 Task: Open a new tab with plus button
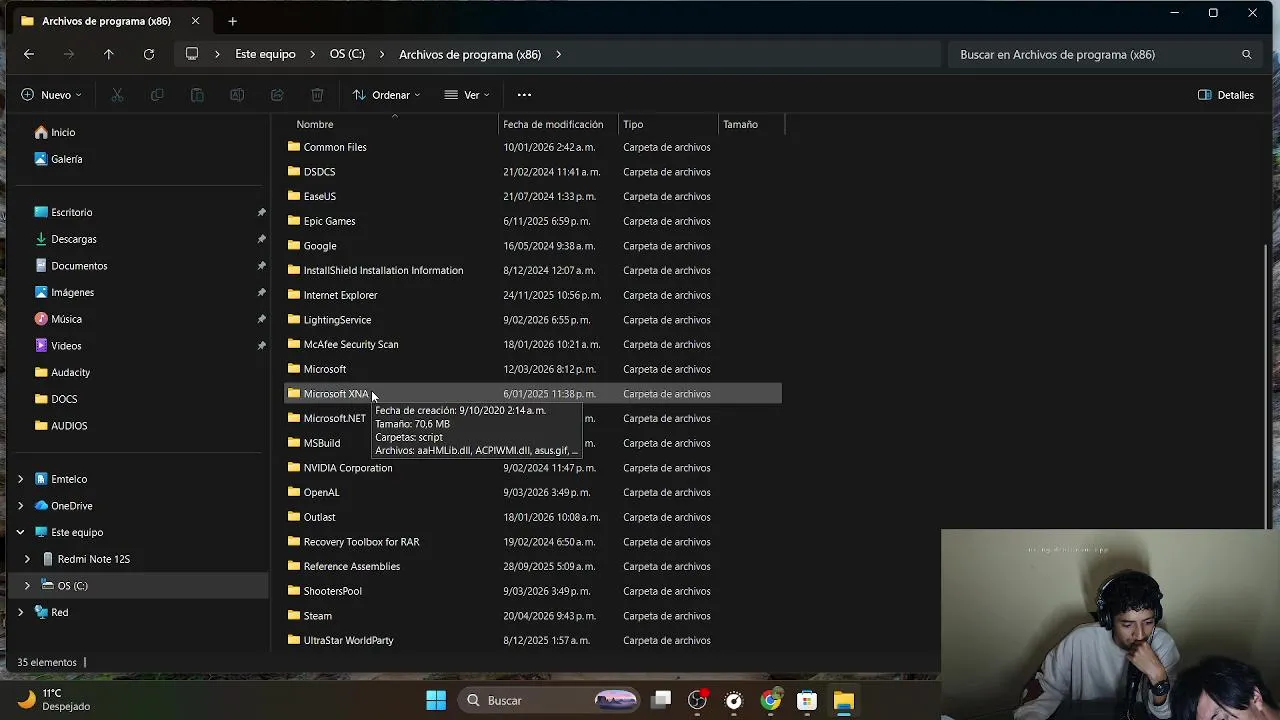[232, 21]
